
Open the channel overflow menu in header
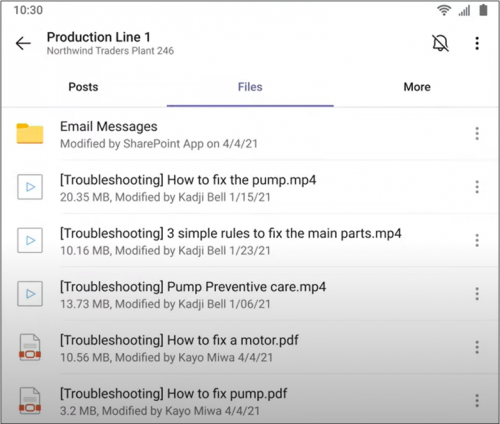477,43
